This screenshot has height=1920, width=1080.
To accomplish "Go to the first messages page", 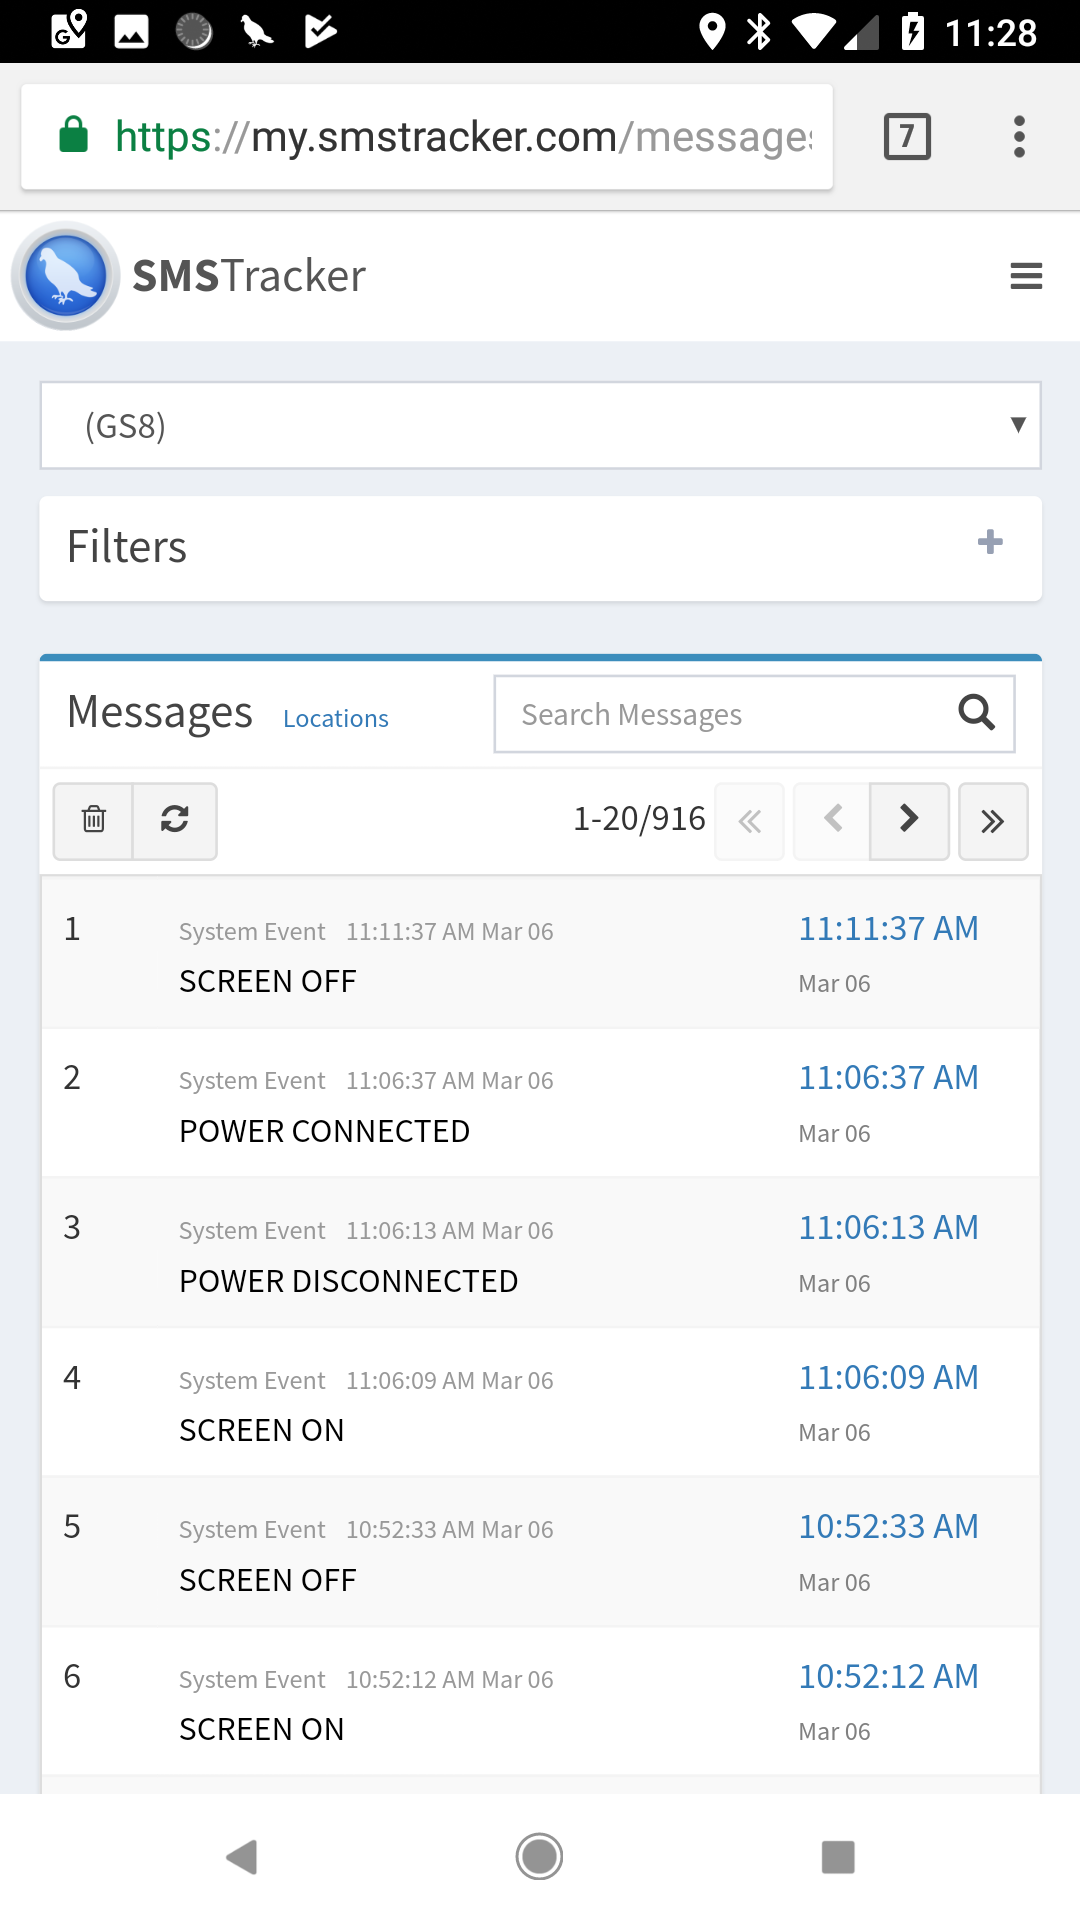I will 749,821.
